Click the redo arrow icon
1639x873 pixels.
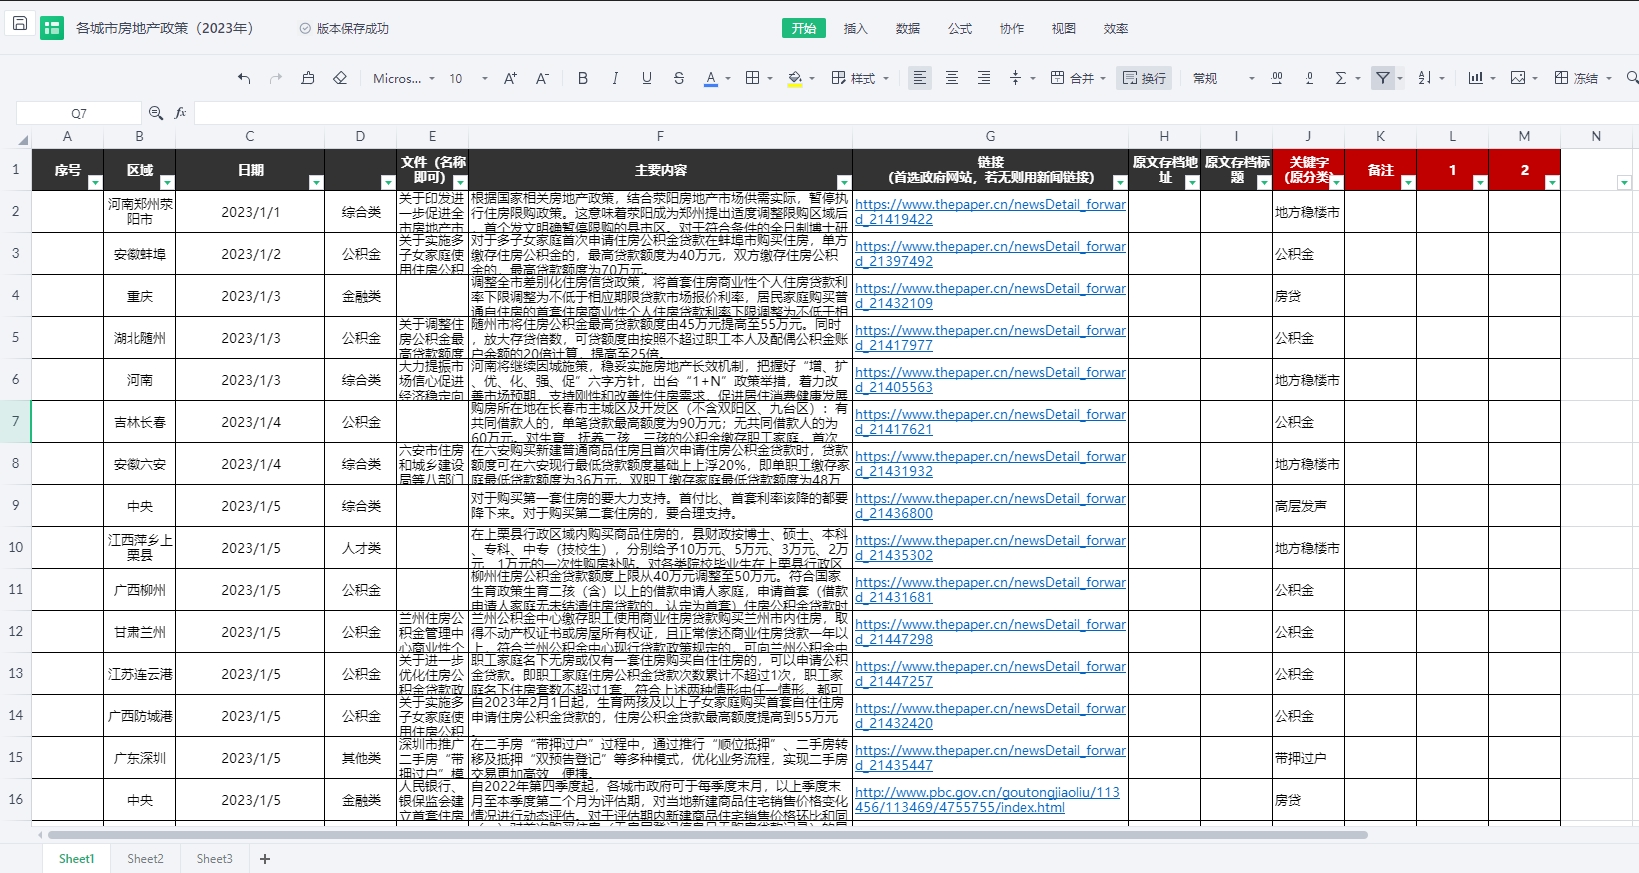[x=276, y=78]
